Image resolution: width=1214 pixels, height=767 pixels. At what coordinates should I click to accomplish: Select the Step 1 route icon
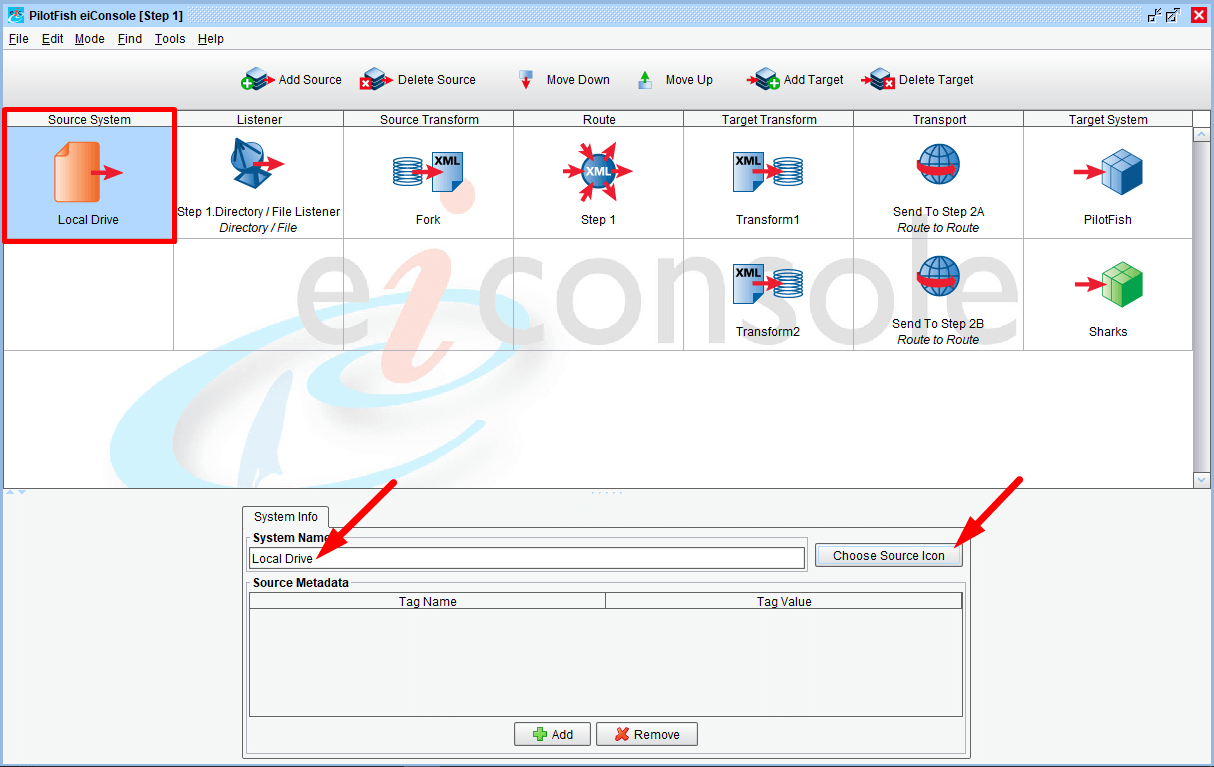coord(598,172)
